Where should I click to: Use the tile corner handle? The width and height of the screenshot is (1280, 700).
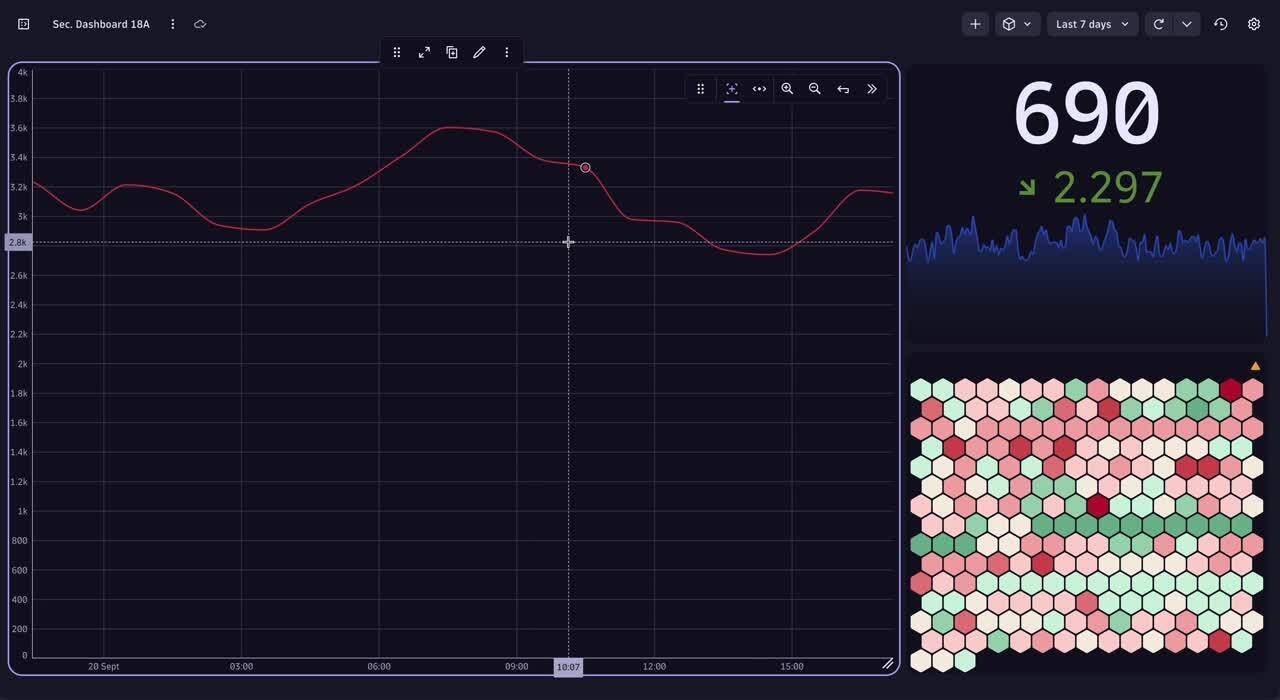tap(888, 664)
